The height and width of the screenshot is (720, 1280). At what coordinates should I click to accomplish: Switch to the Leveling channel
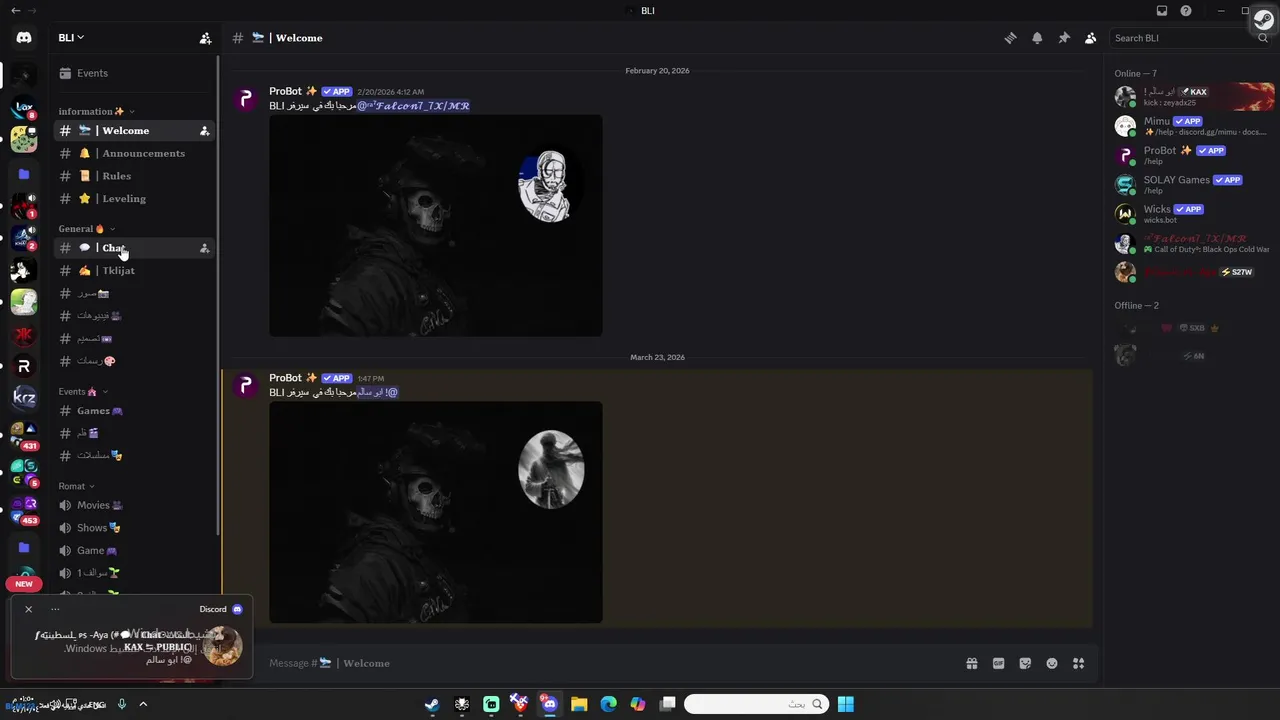point(135,199)
